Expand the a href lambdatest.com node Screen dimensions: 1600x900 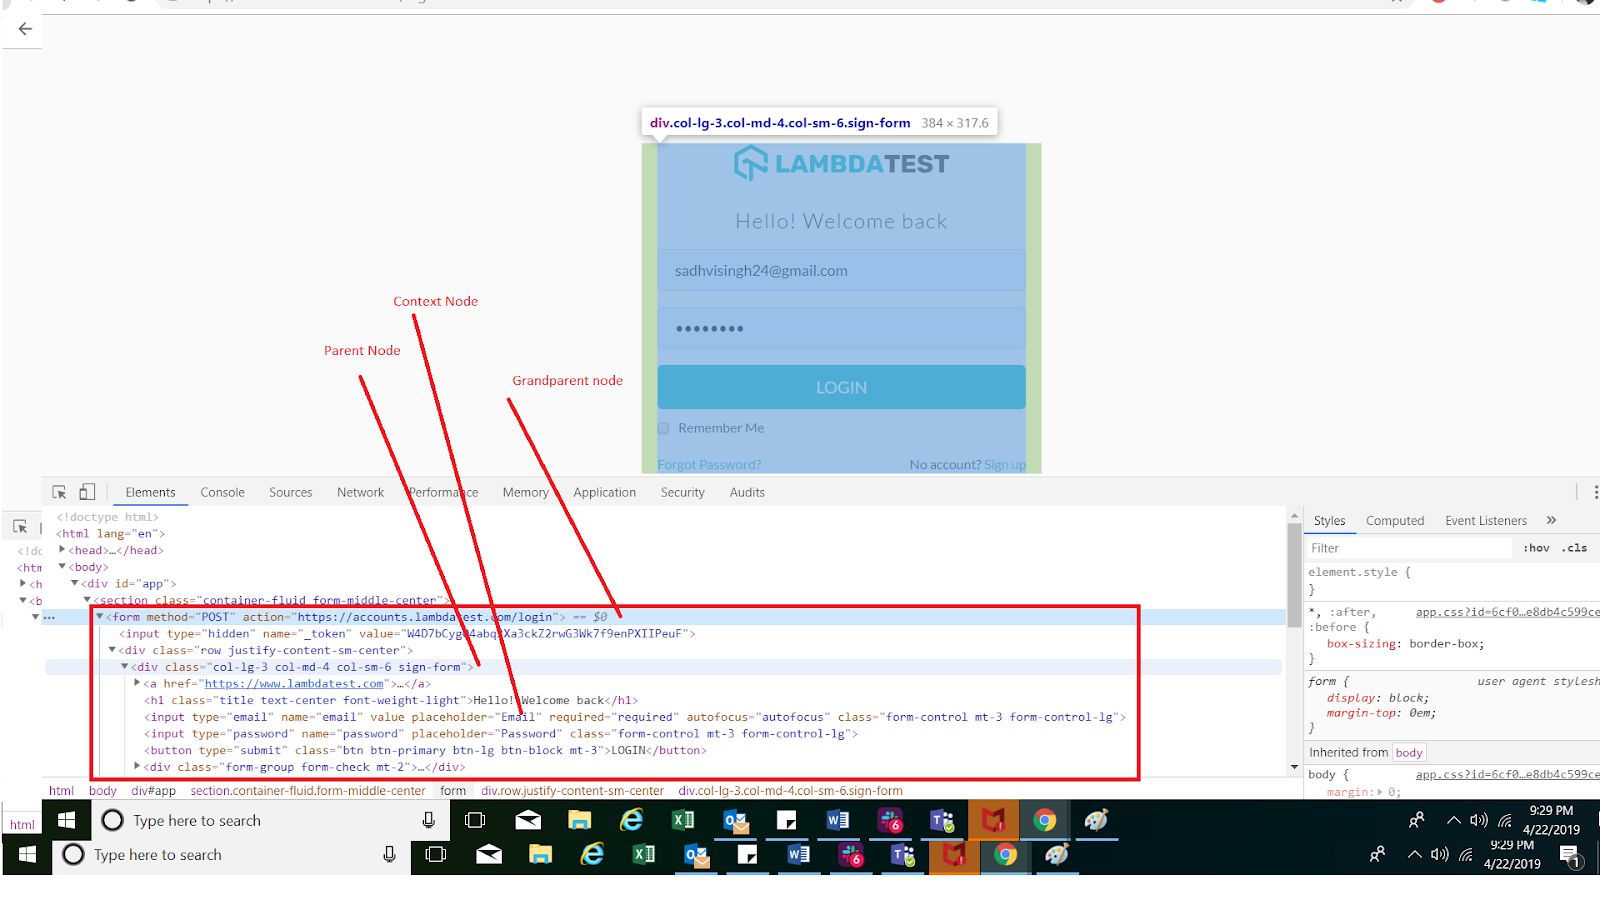click(x=137, y=683)
